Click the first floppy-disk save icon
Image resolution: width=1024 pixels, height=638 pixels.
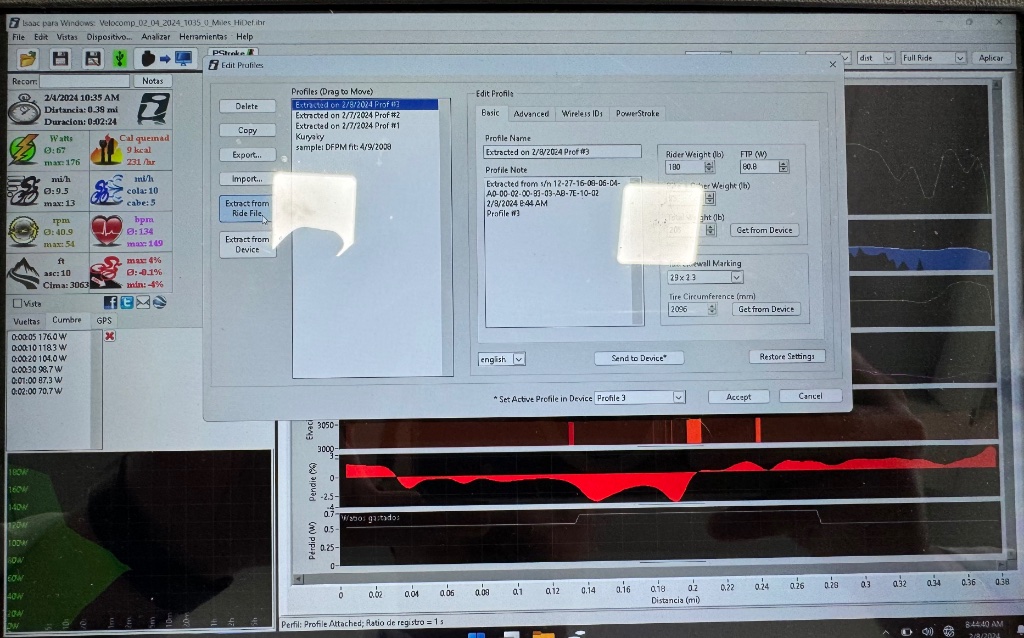point(61,59)
